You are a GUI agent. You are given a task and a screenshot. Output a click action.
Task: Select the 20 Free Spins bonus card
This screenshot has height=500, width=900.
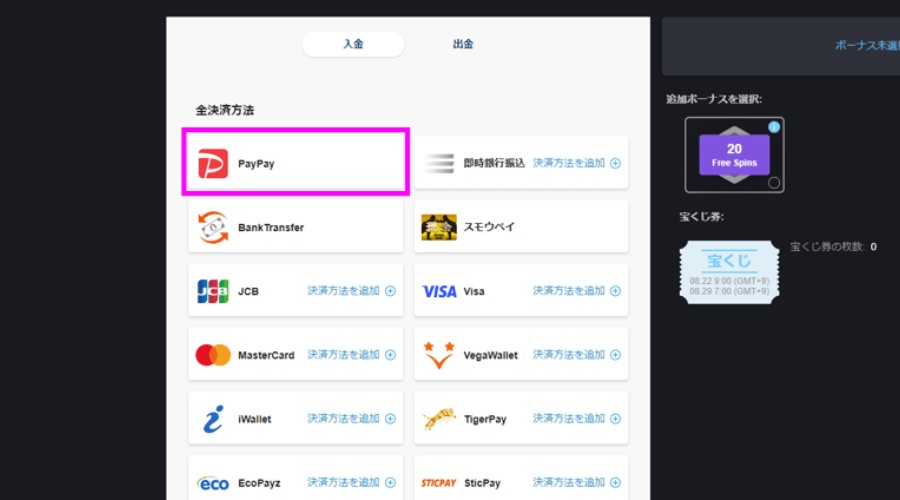coord(734,155)
